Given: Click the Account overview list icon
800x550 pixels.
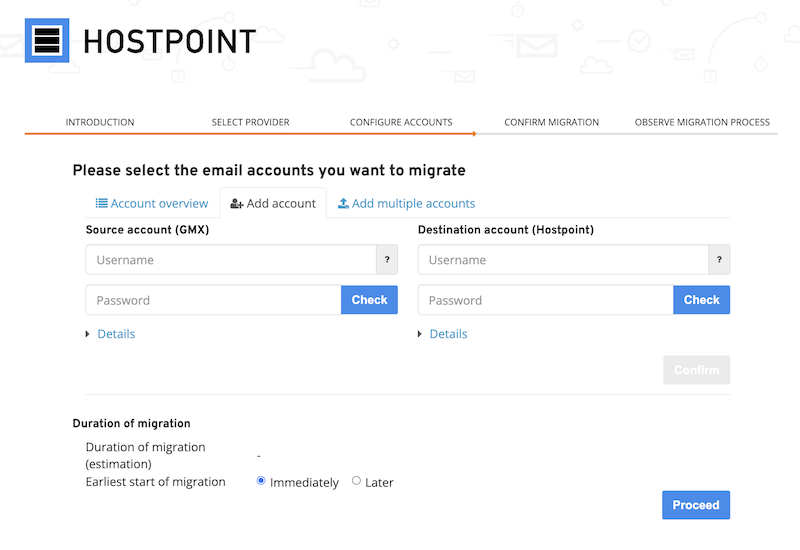Looking at the screenshot, I should 102,203.
